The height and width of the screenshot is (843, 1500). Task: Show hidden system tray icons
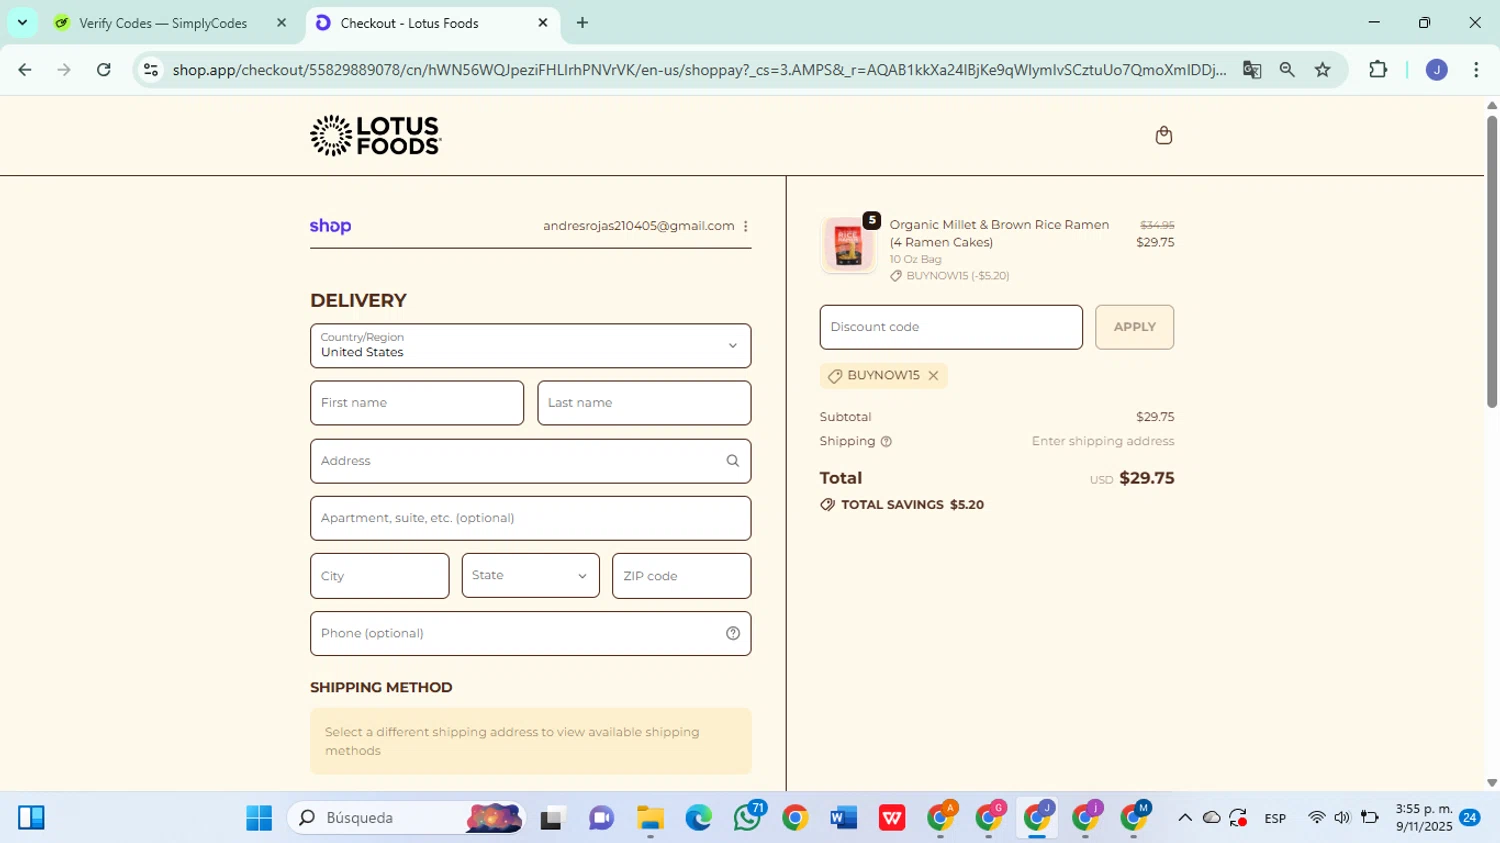coord(1185,818)
